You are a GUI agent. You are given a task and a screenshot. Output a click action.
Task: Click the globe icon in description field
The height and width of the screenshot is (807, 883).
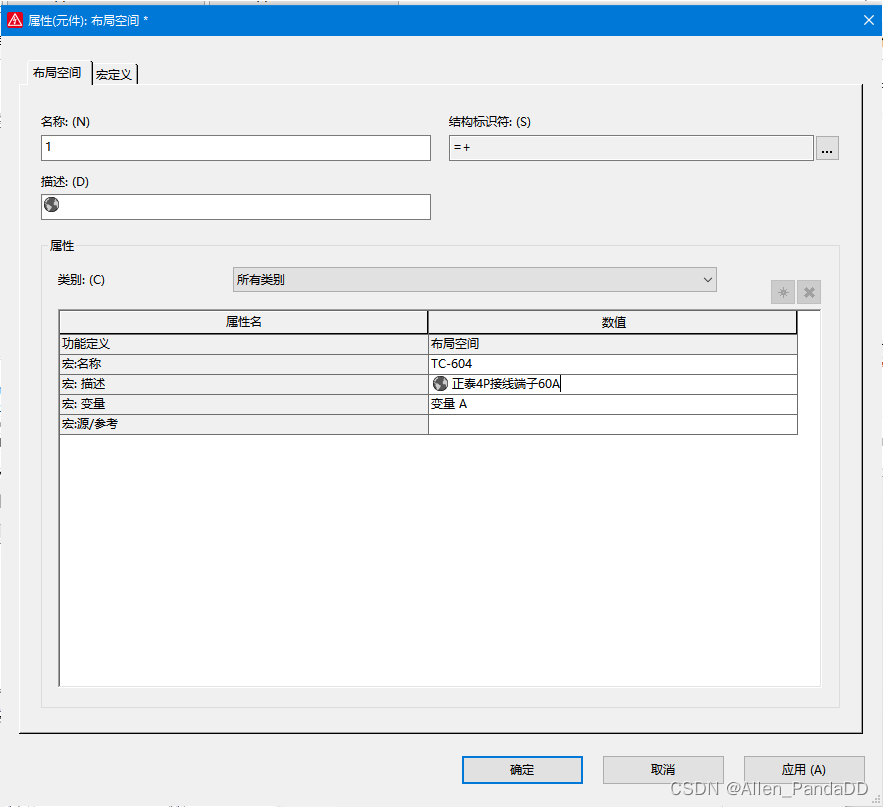[x=52, y=205]
